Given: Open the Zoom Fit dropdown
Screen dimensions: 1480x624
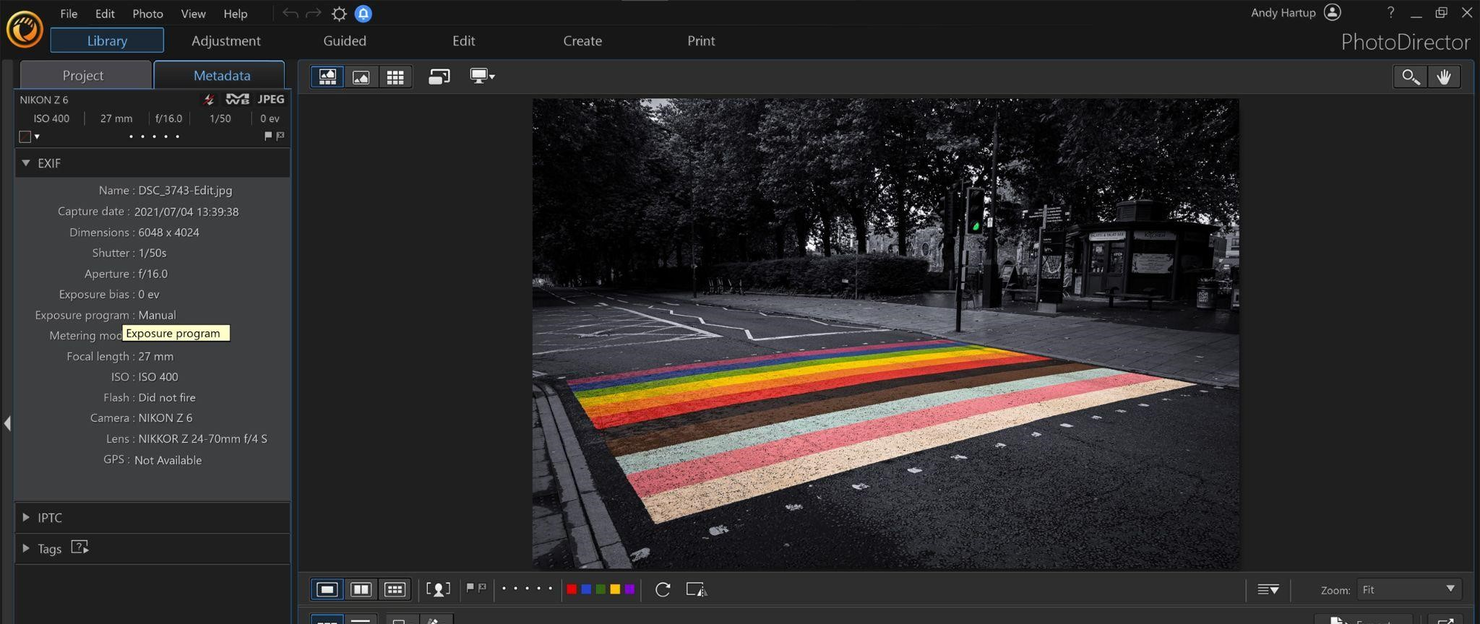Looking at the screenshot, I should [1408, 590].
